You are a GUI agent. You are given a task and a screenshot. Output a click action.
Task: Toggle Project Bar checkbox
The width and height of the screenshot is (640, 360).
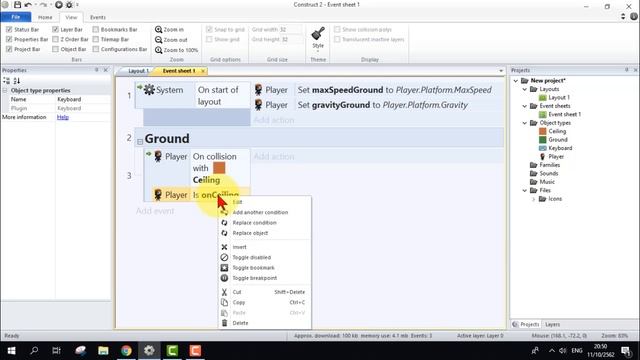point(9,49)
